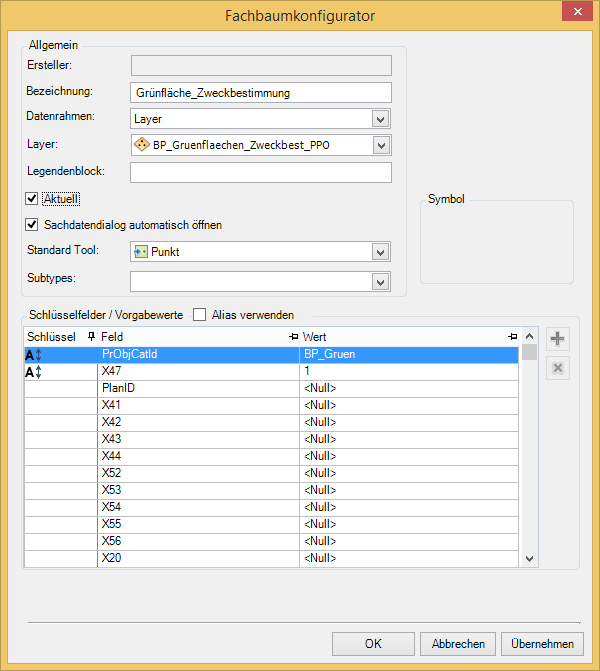The image size is (600, 671).
Task: Click pin icon in Wert column header
Action: click(x=512, y=337)
